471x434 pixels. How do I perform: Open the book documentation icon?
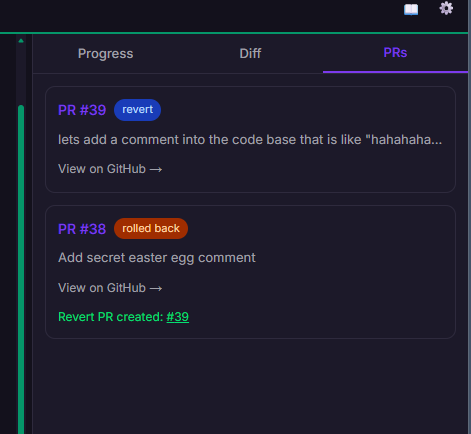tap(411, 9)
